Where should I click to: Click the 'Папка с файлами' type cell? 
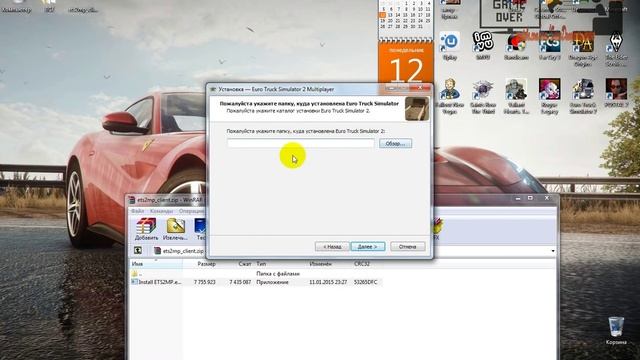(x=278, y=273)
